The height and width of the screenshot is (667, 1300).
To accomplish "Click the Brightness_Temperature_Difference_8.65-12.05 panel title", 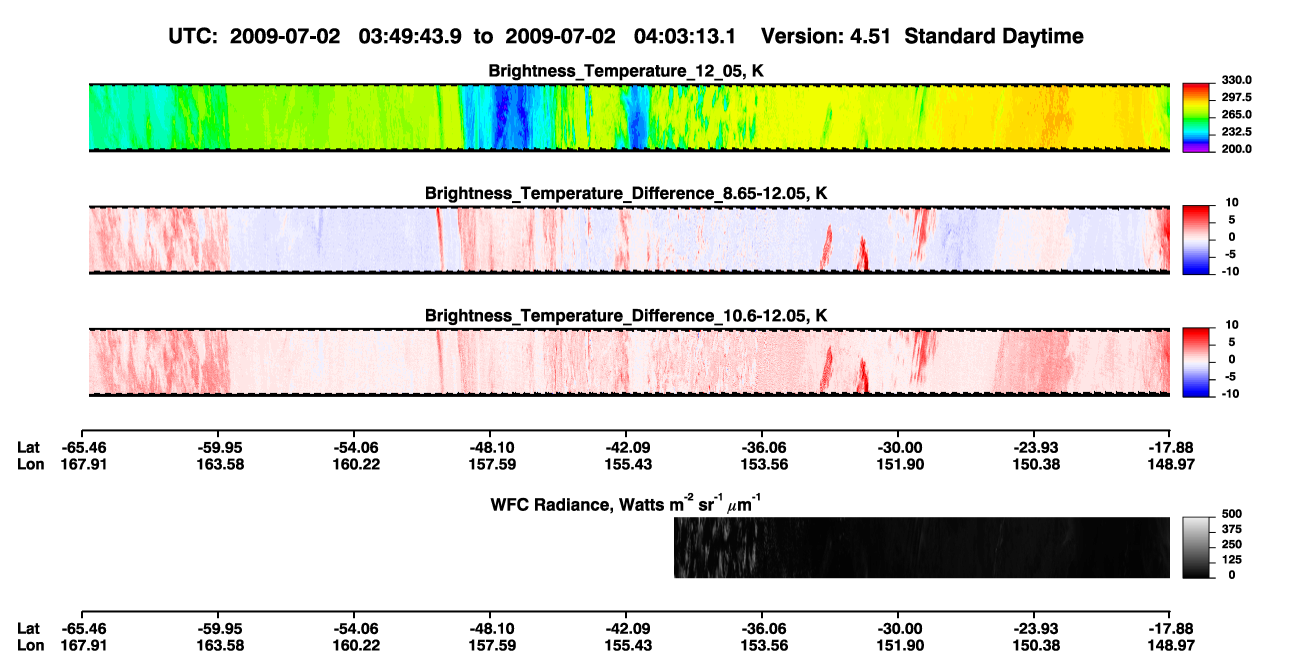I will pyautogui.click(x=627, y=193).
